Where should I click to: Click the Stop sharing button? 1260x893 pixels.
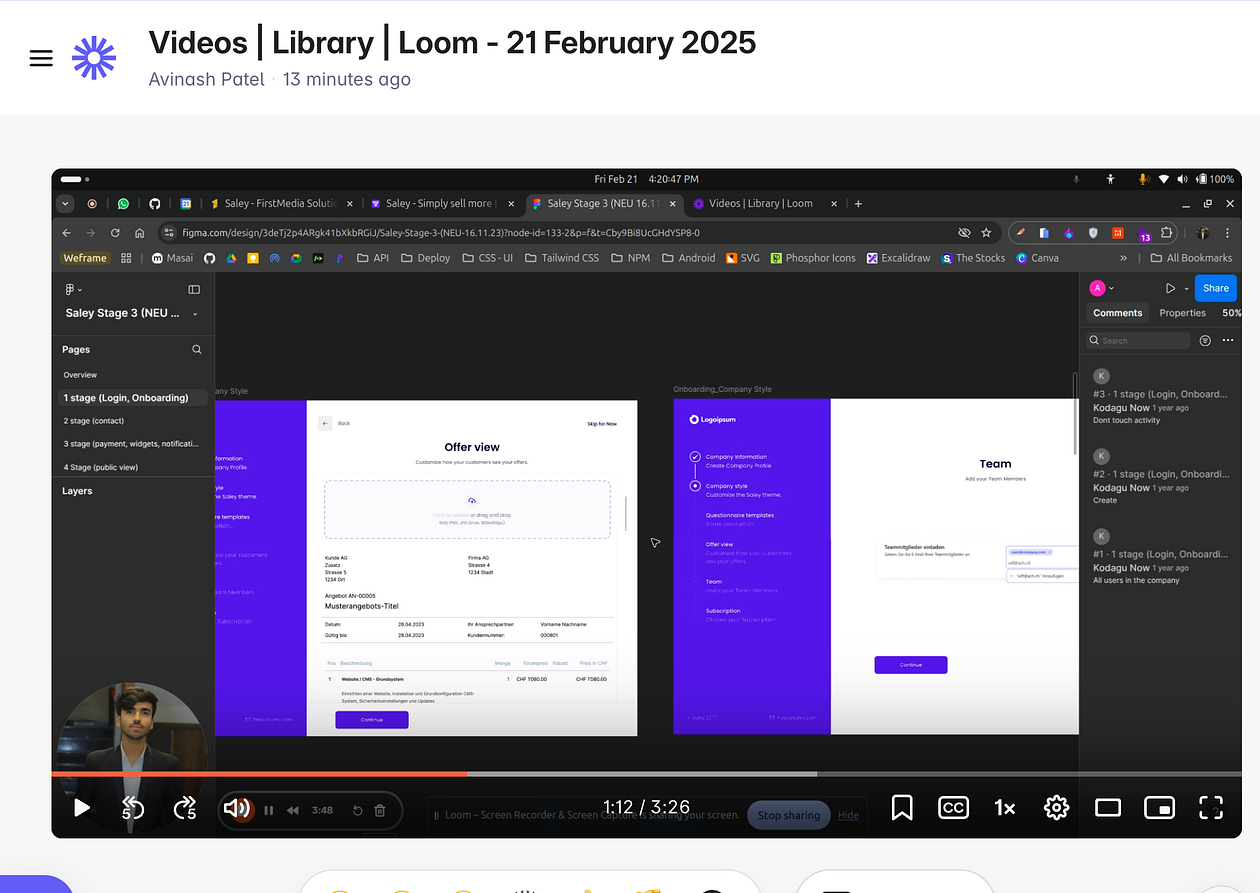(788, 815)
